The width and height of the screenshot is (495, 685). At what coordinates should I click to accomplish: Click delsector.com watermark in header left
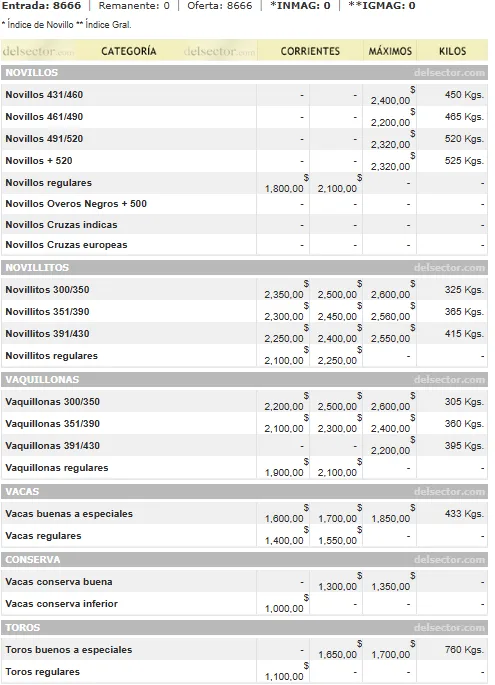[38, 52]
